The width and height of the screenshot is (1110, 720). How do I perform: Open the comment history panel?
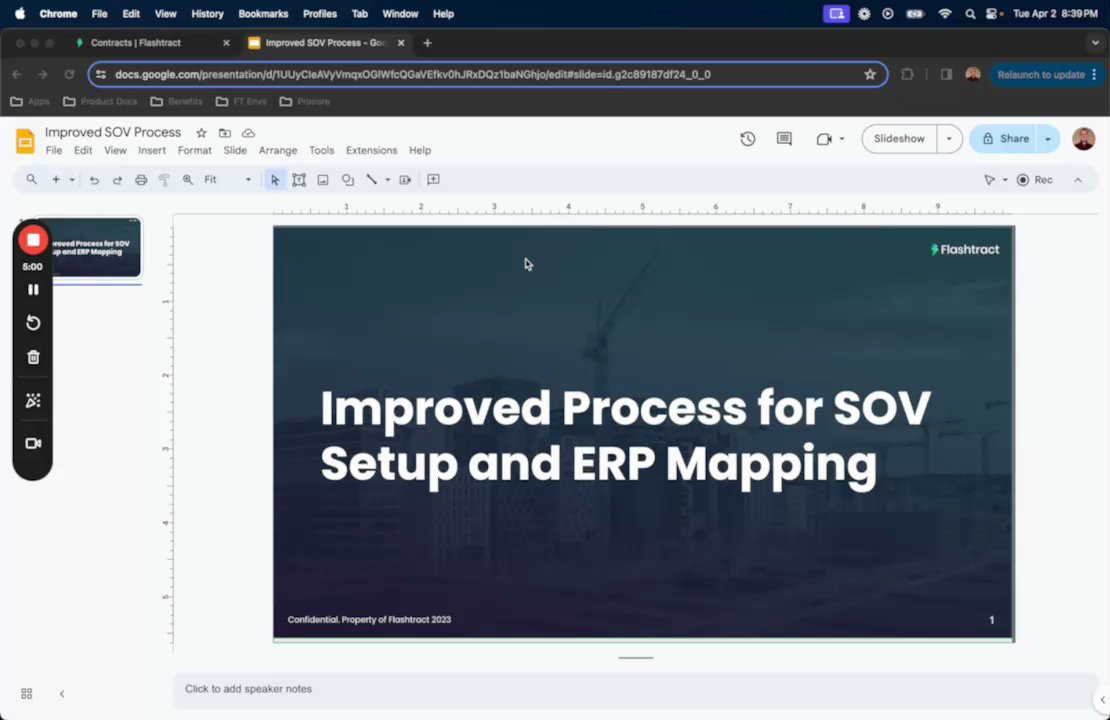click(784, 139)
